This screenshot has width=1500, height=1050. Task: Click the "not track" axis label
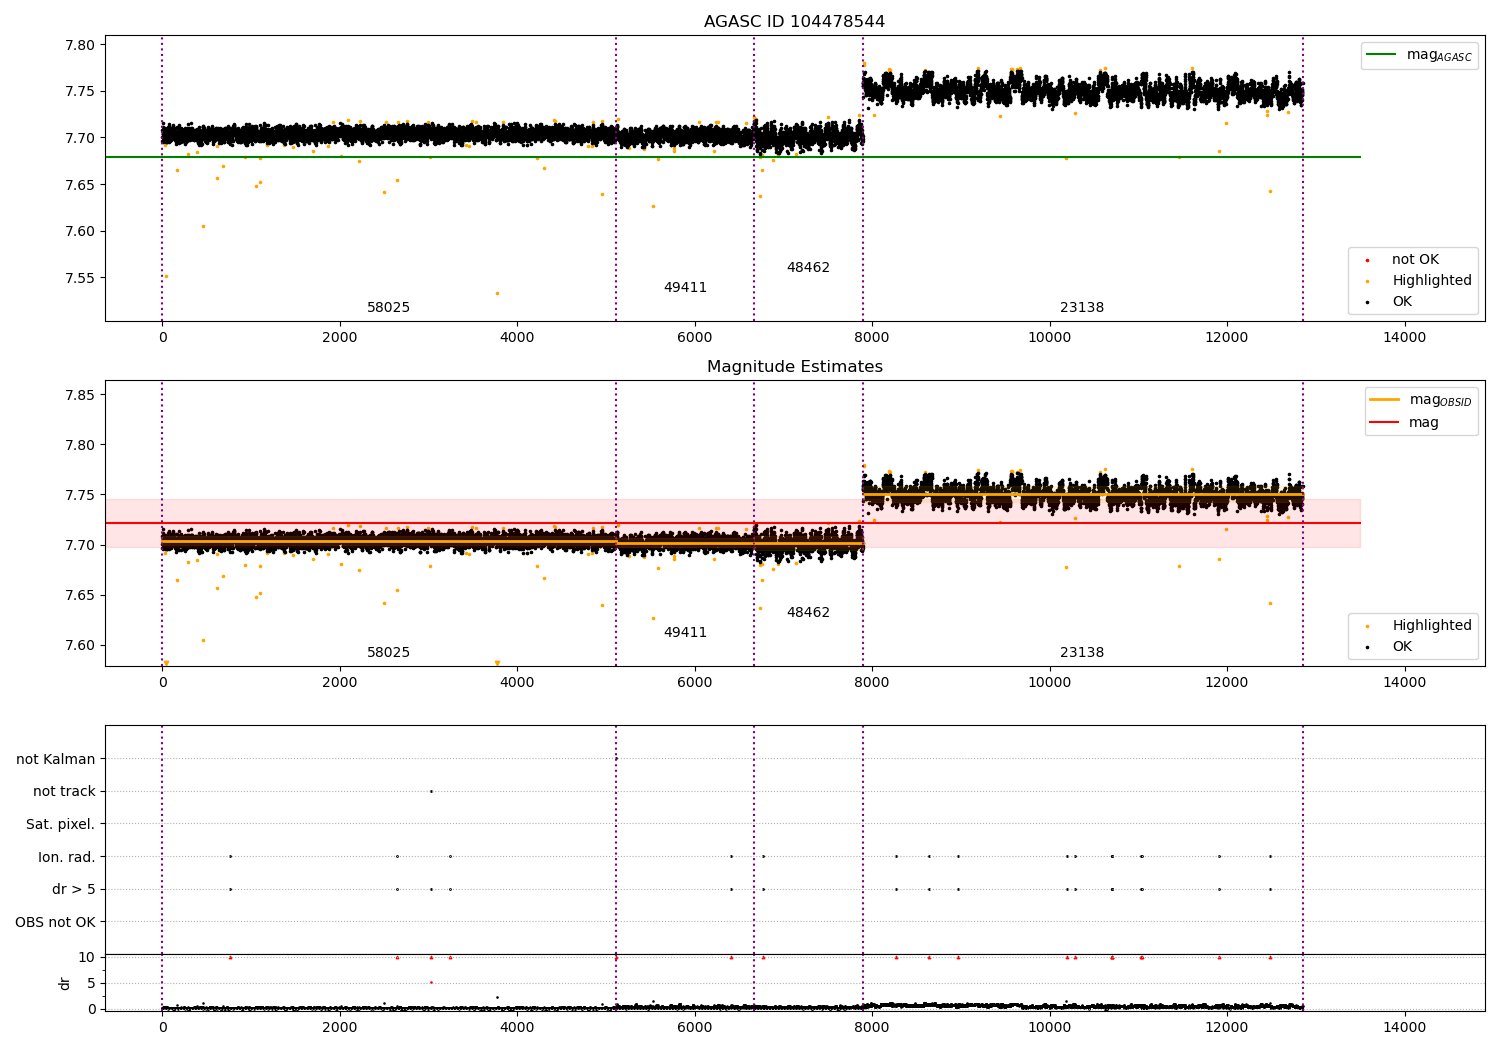64,792
